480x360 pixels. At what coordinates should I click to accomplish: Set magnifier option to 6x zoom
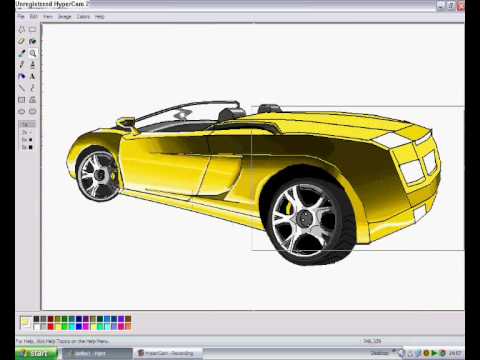coord(27,140)
